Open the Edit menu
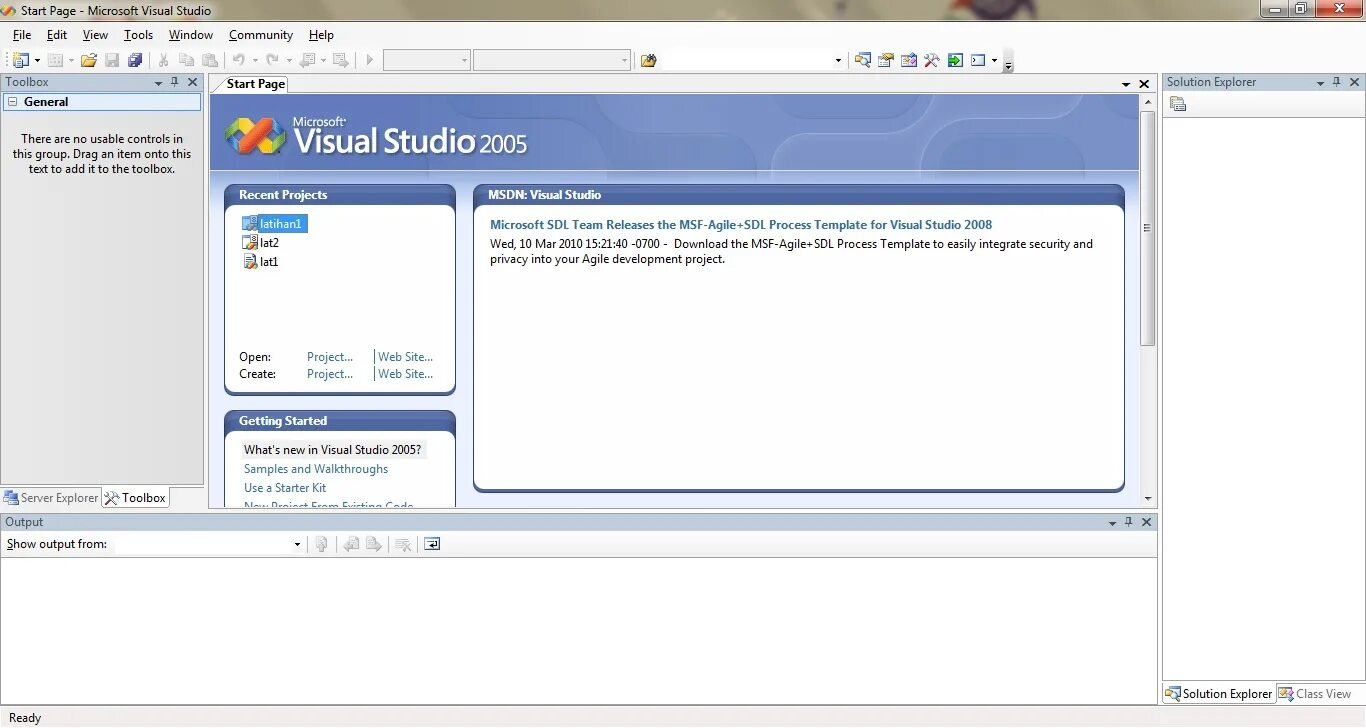1366x728 pixels. (x=57, y=35)
